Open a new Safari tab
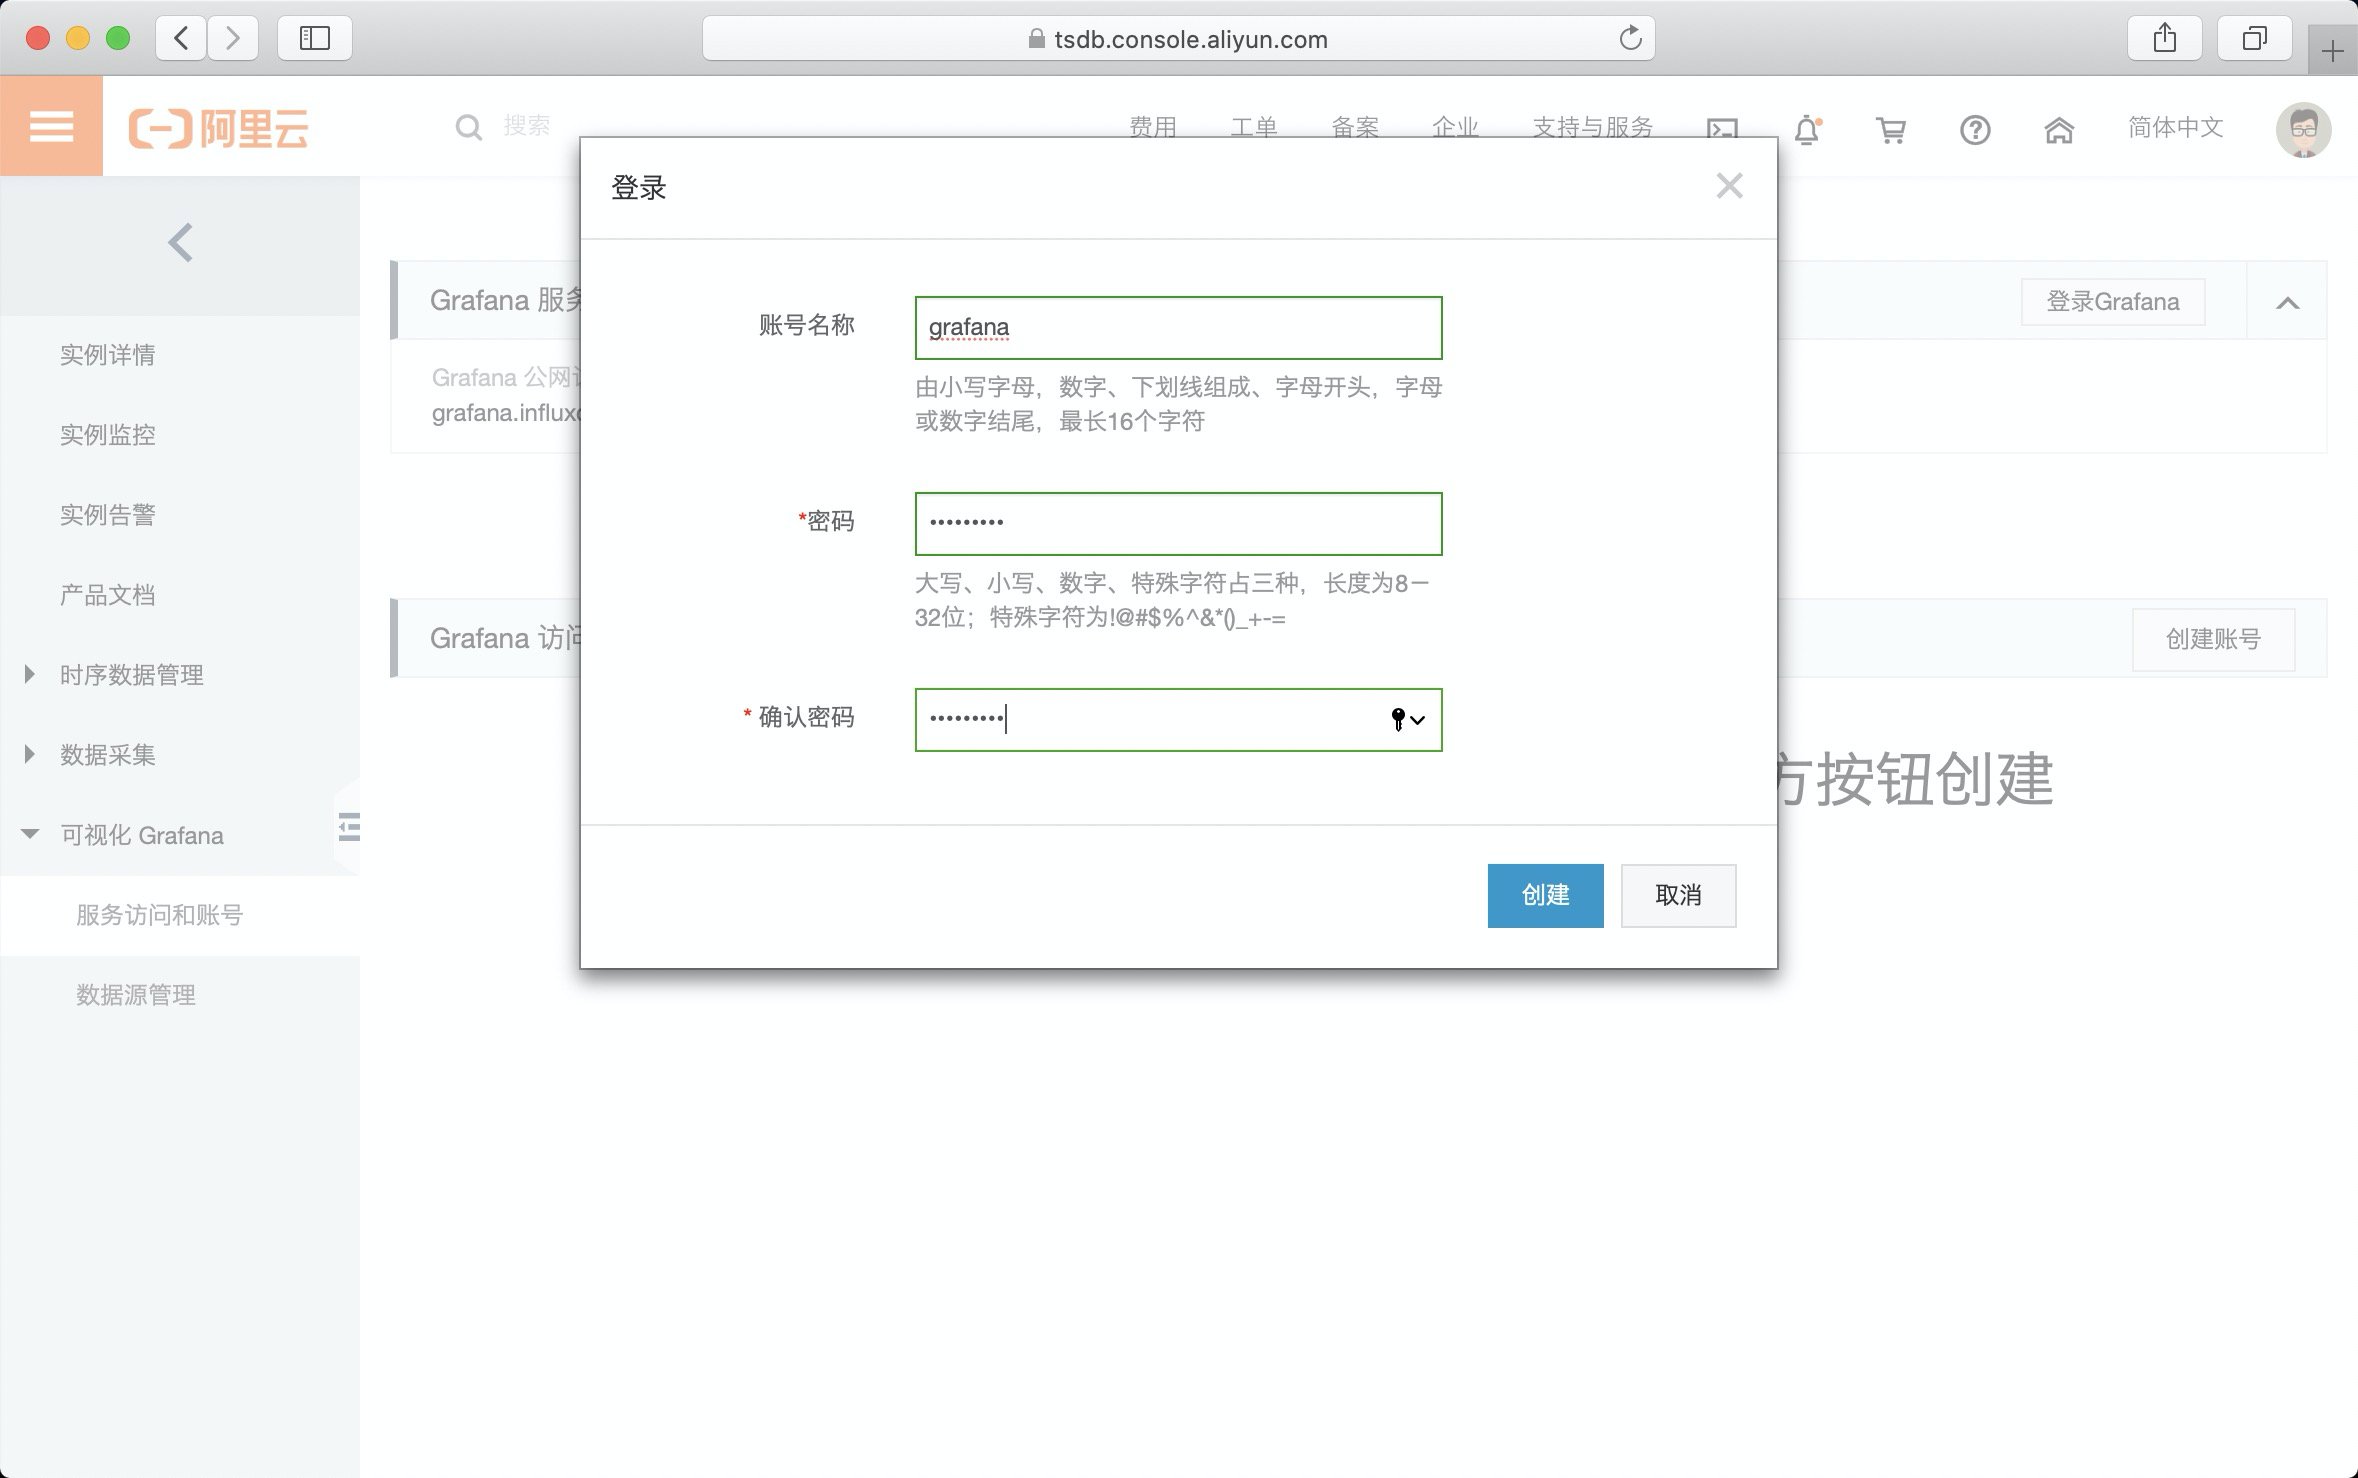The height and width of the screenshot is (1478, 2358). (x=2332, y=50)
